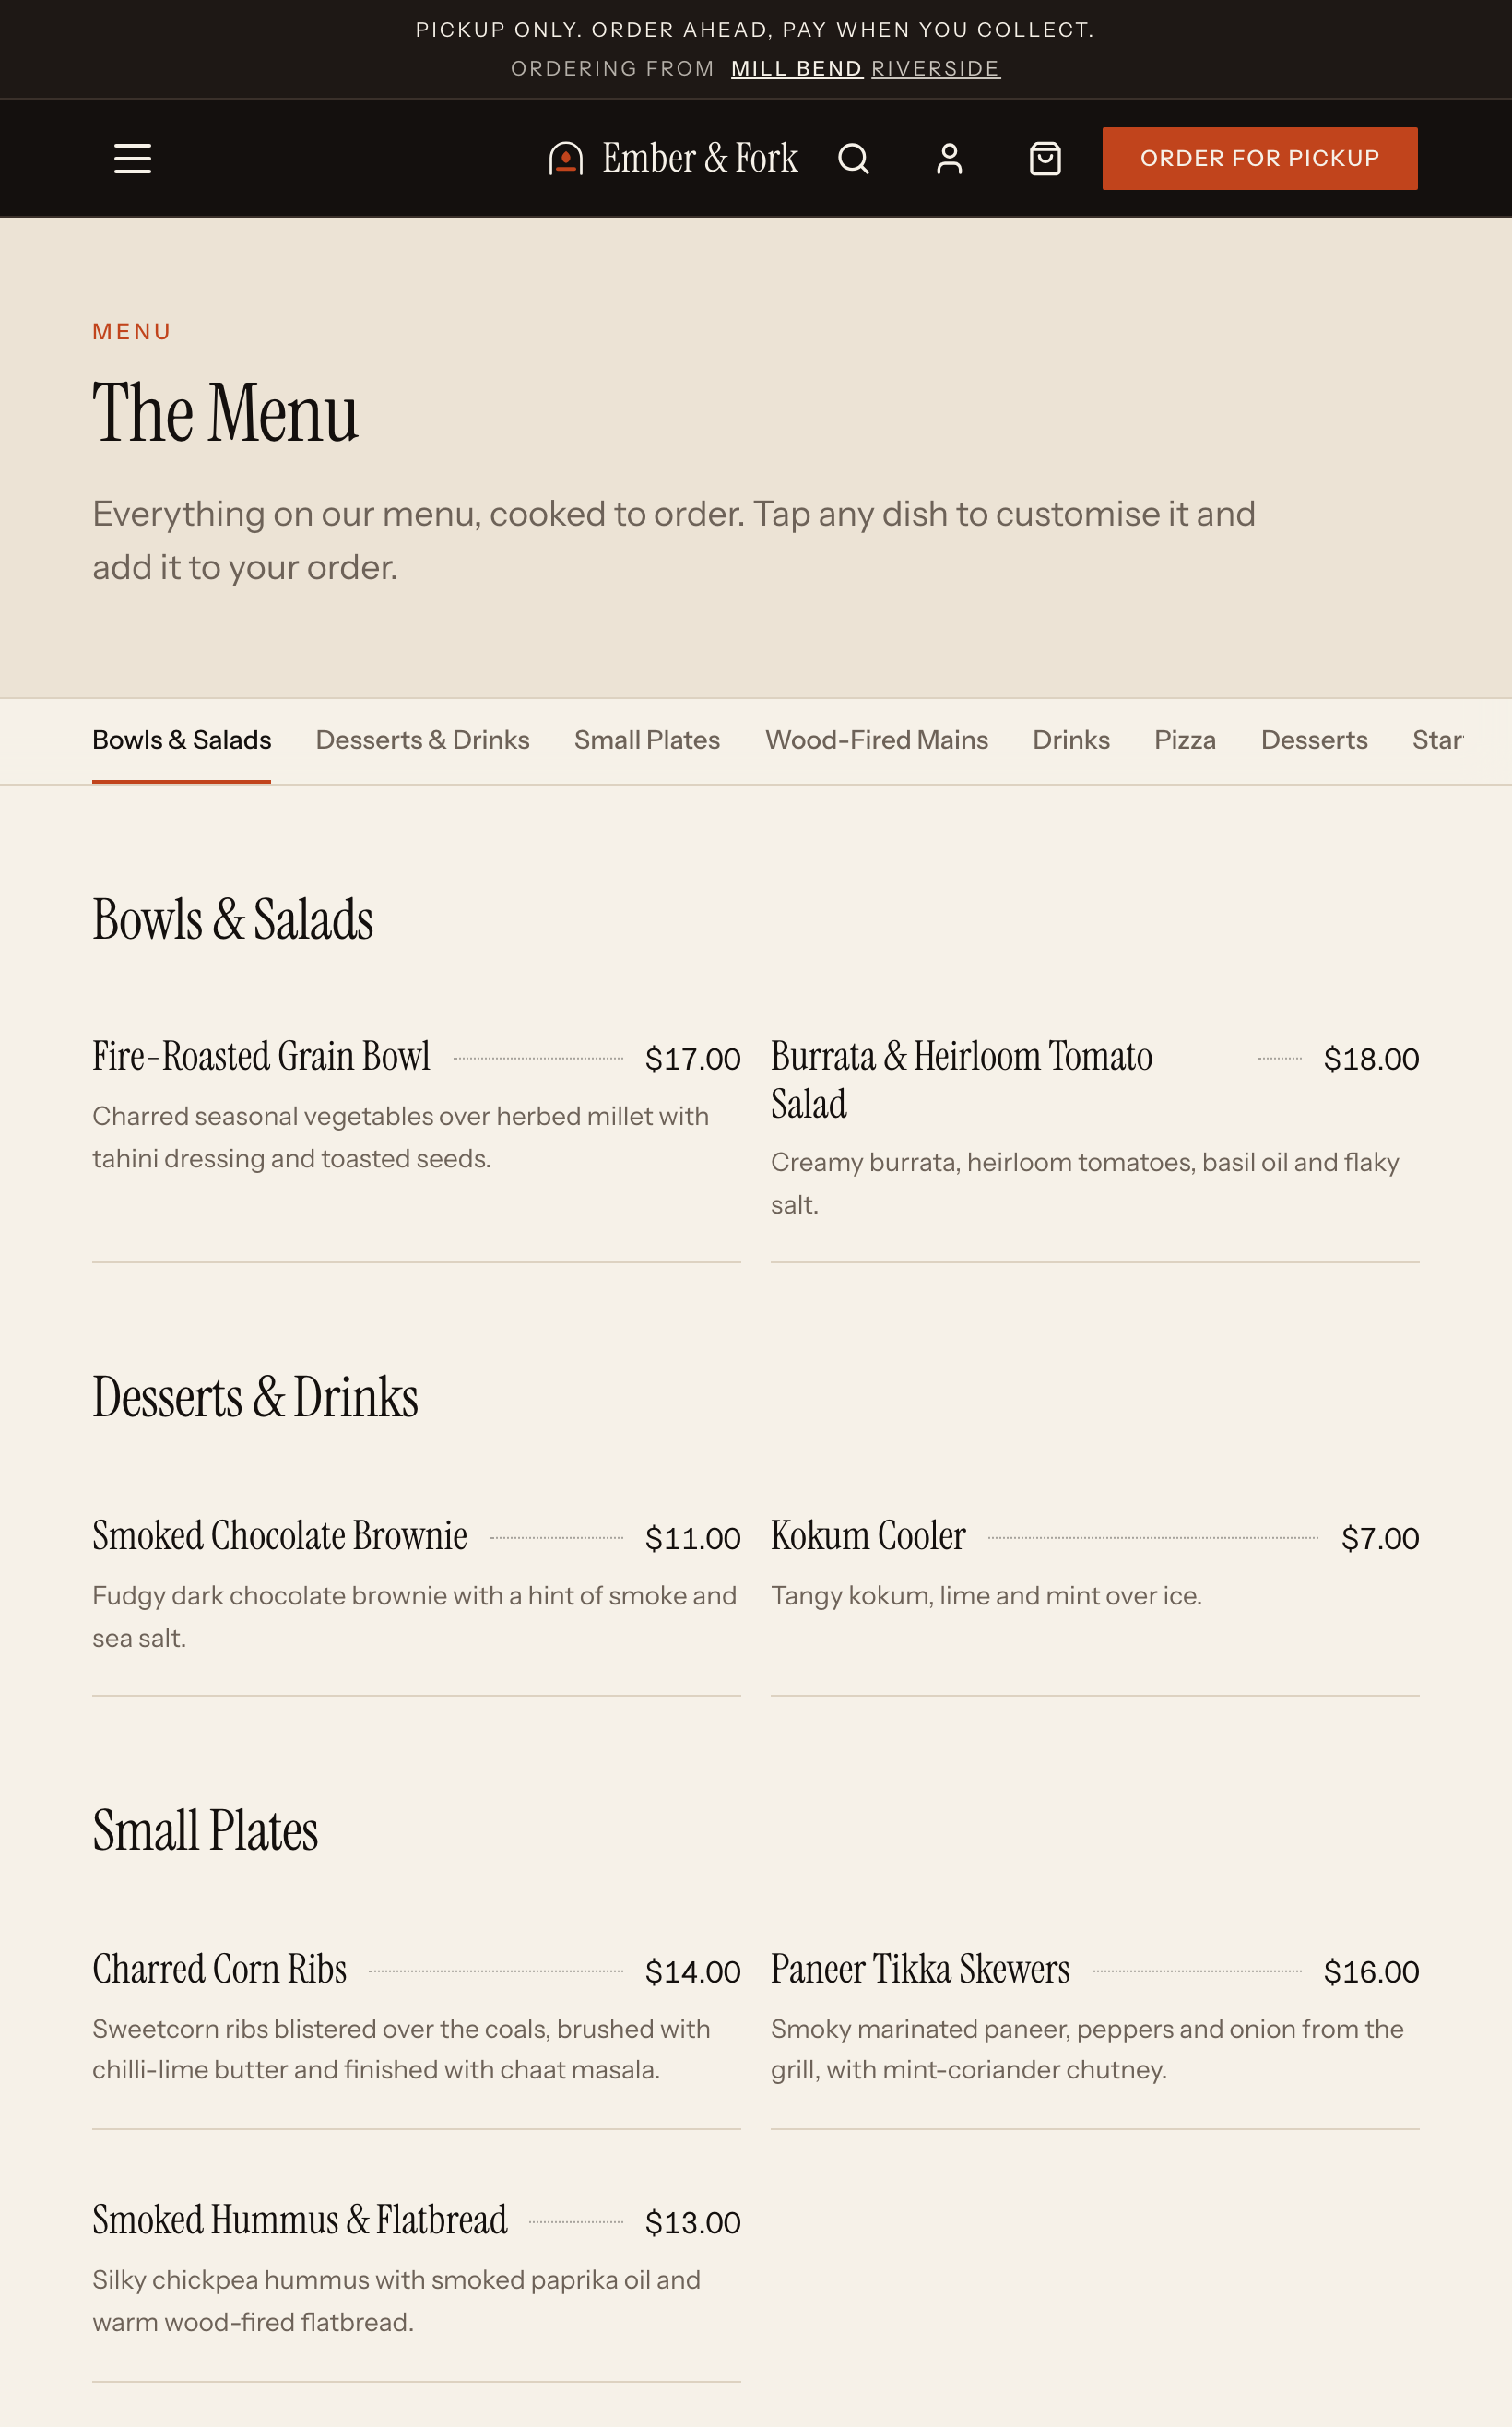
Task: Customise the Charred Corn Ribs dish
Action: [416, 2025]
